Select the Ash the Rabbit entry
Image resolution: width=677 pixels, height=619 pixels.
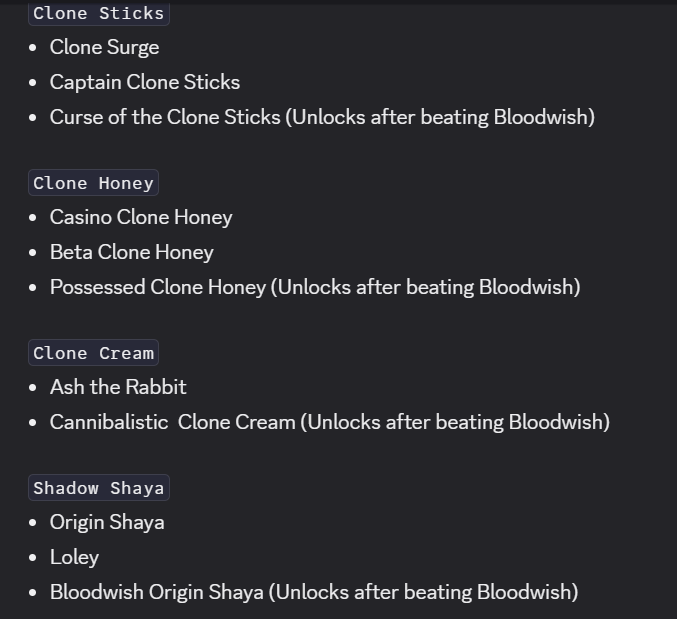pos(118,387)
